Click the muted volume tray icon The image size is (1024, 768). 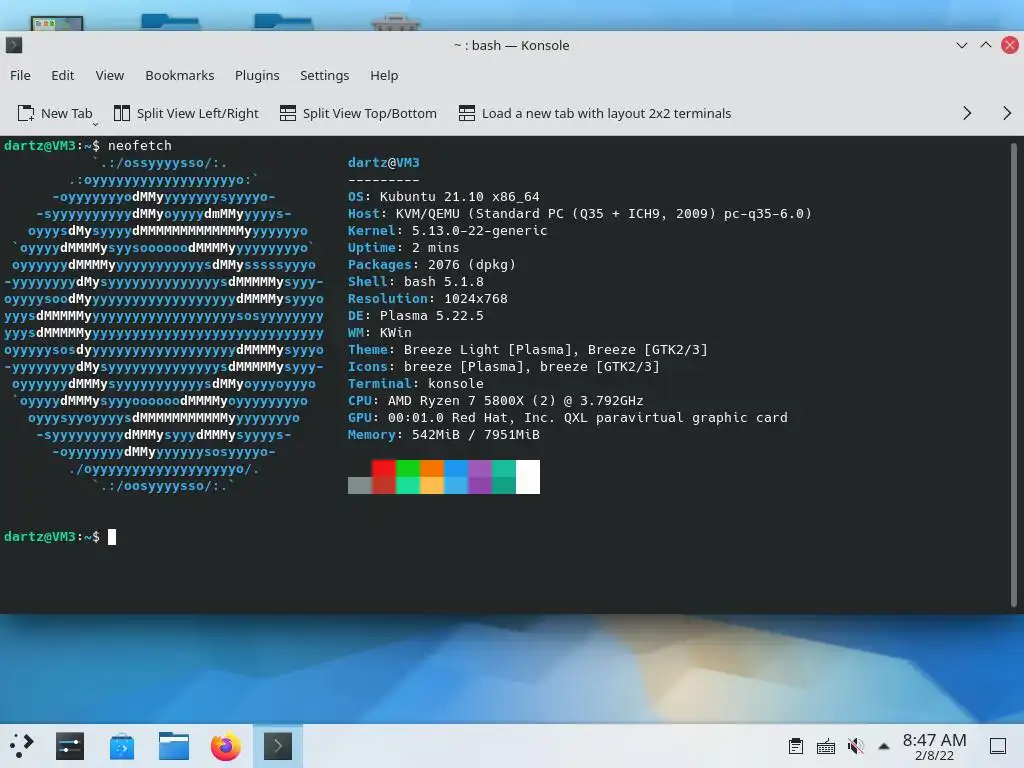(x=856, y=746)
